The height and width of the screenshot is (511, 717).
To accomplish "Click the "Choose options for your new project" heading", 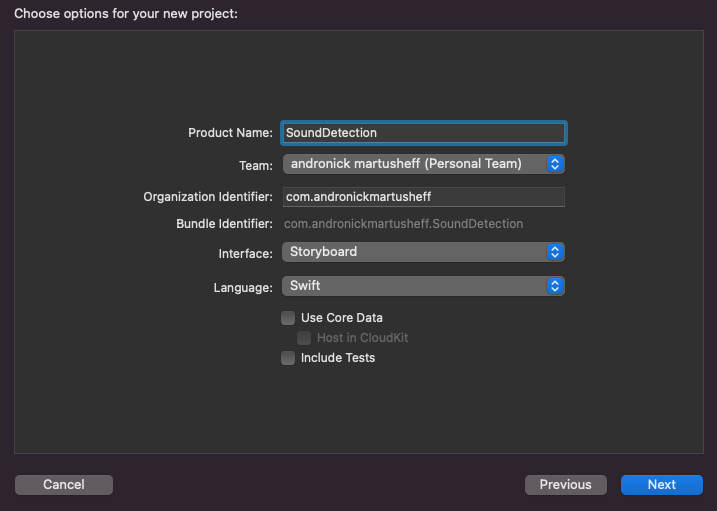I will [126, 14].
